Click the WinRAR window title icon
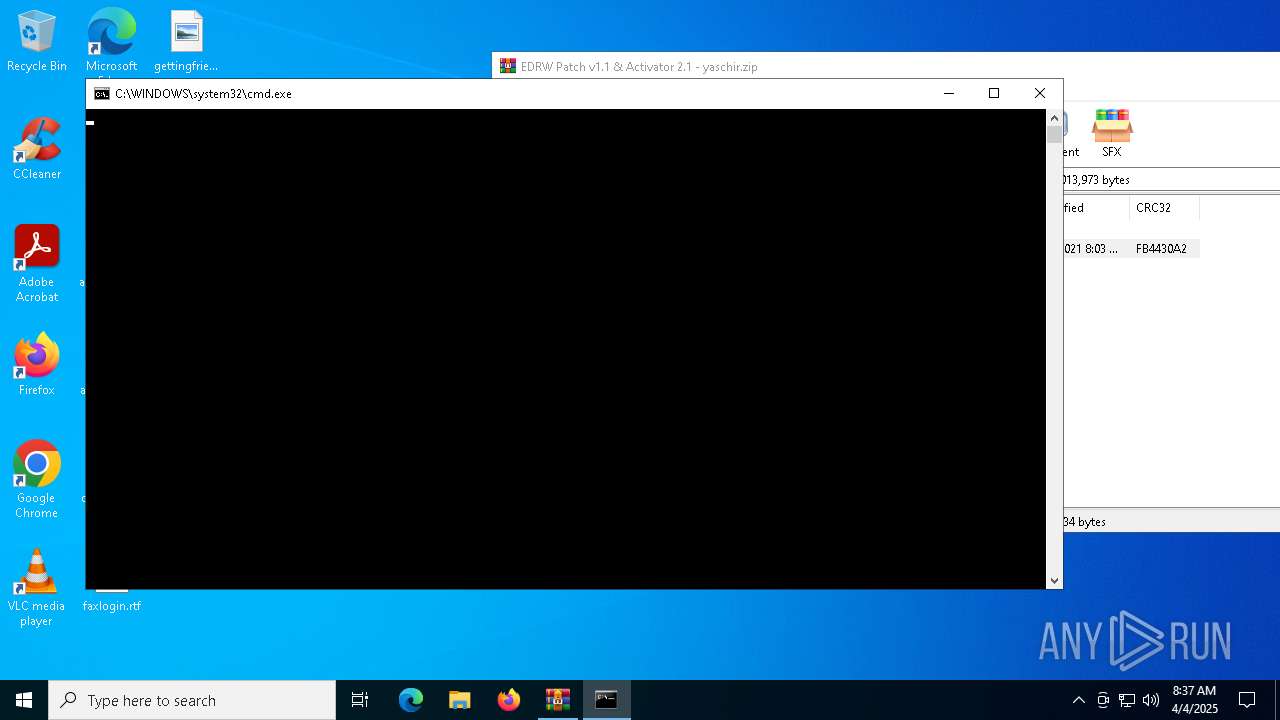The height and width of the screenshot is (720, 1280). [x=508, y=67]
